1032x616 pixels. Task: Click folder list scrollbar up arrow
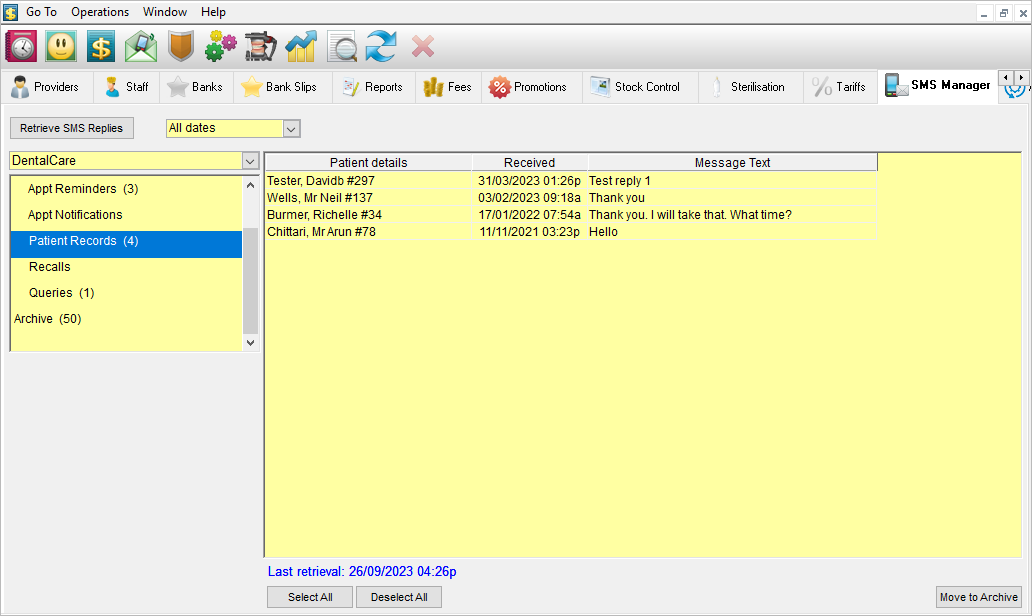pos(250,186)
